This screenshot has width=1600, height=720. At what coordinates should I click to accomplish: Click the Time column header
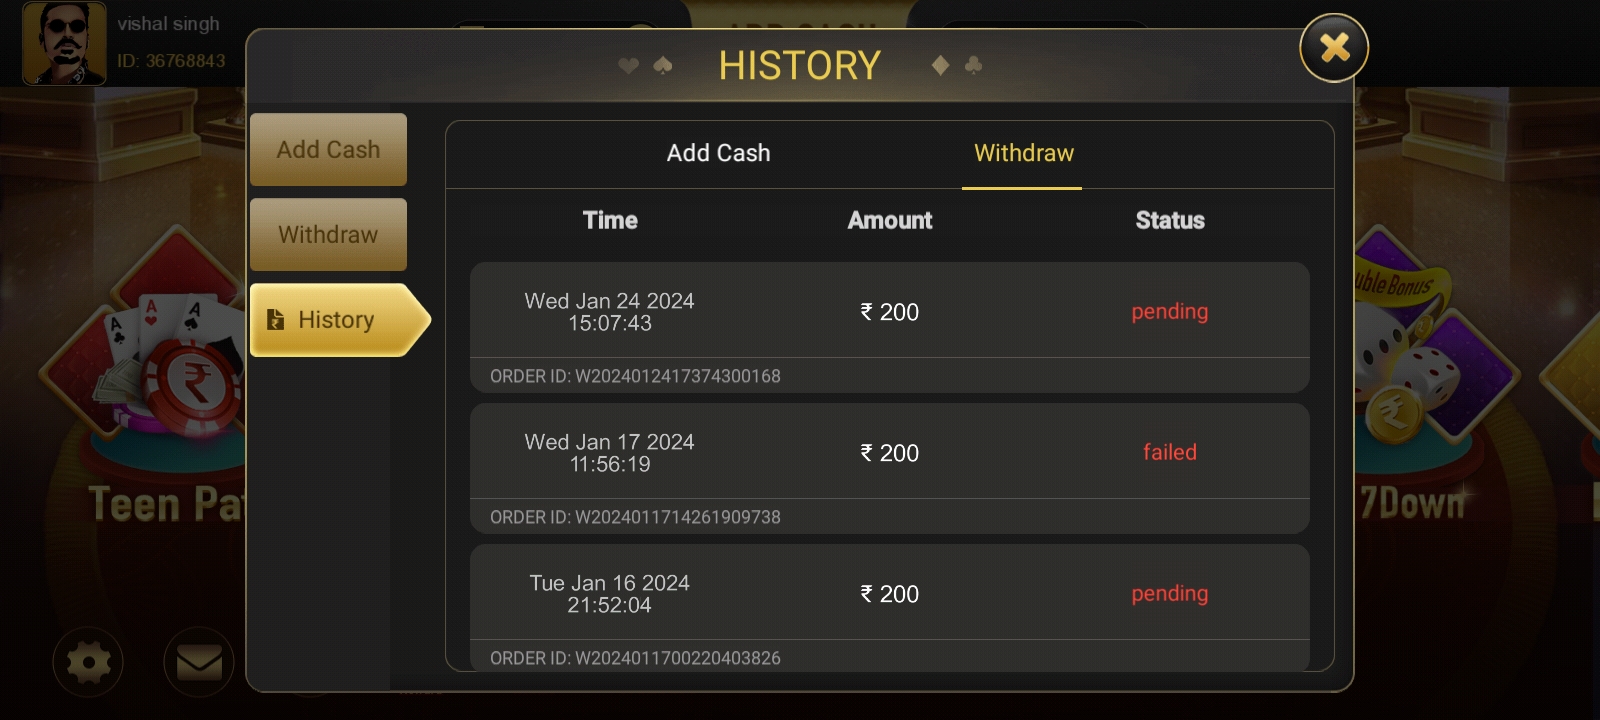610,220
